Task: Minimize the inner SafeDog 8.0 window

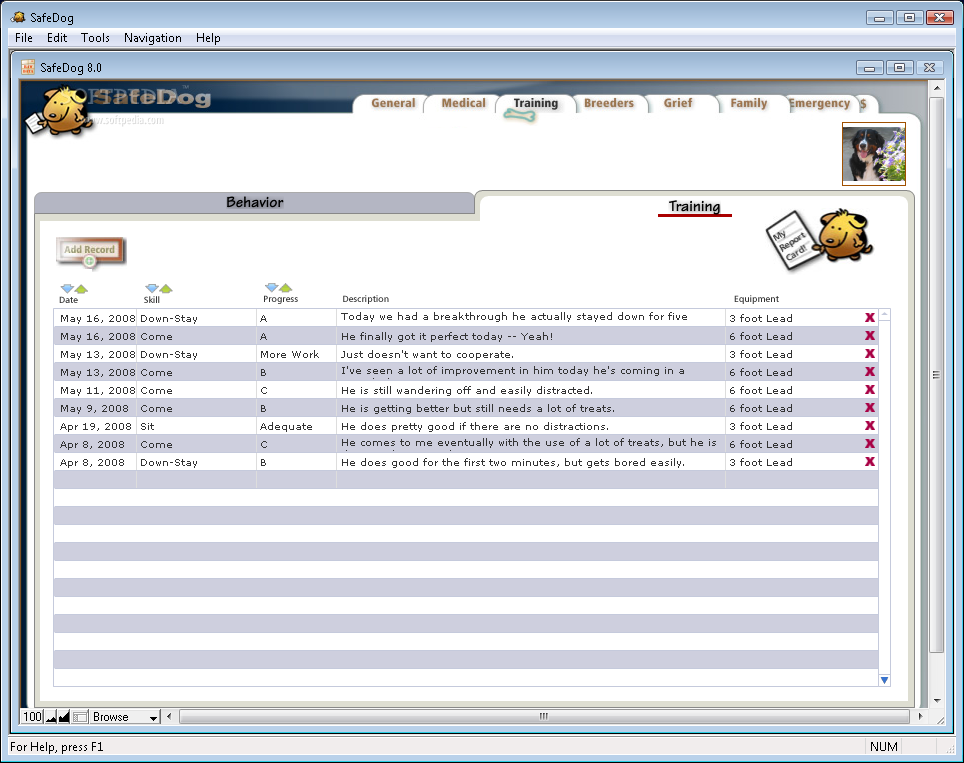Action: (x=870, y=68)
